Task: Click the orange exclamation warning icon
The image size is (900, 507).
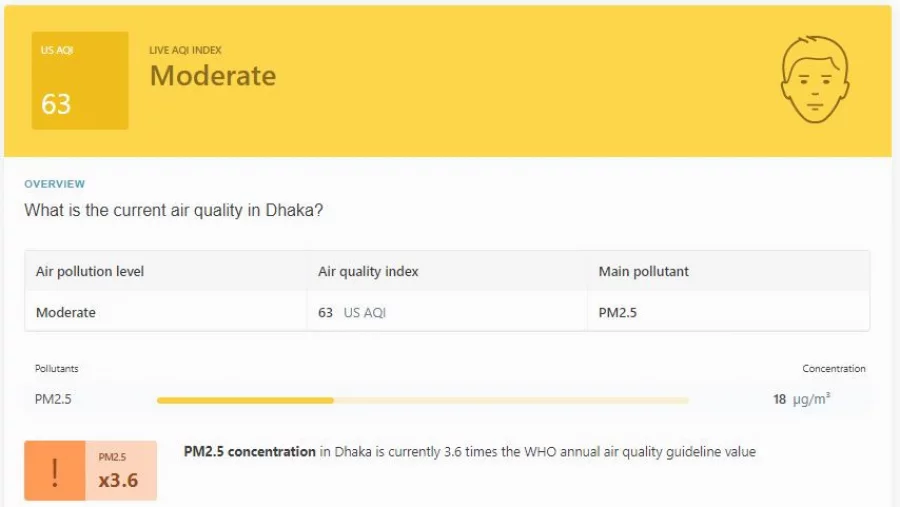Action: coord(55,471)
